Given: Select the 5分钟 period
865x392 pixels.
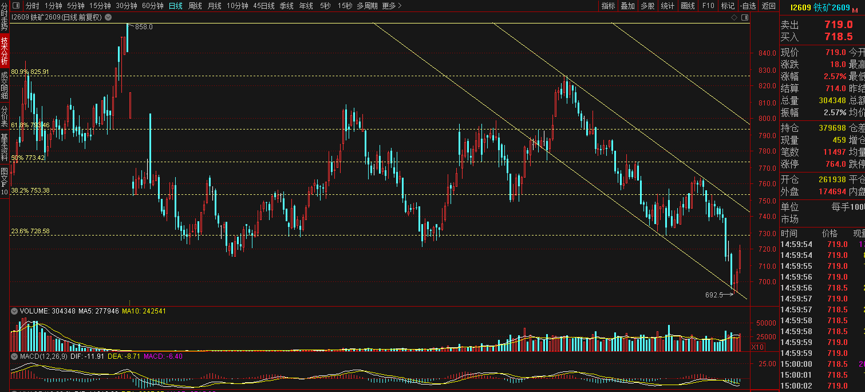Looking at the screenshot, I should 76,6.
